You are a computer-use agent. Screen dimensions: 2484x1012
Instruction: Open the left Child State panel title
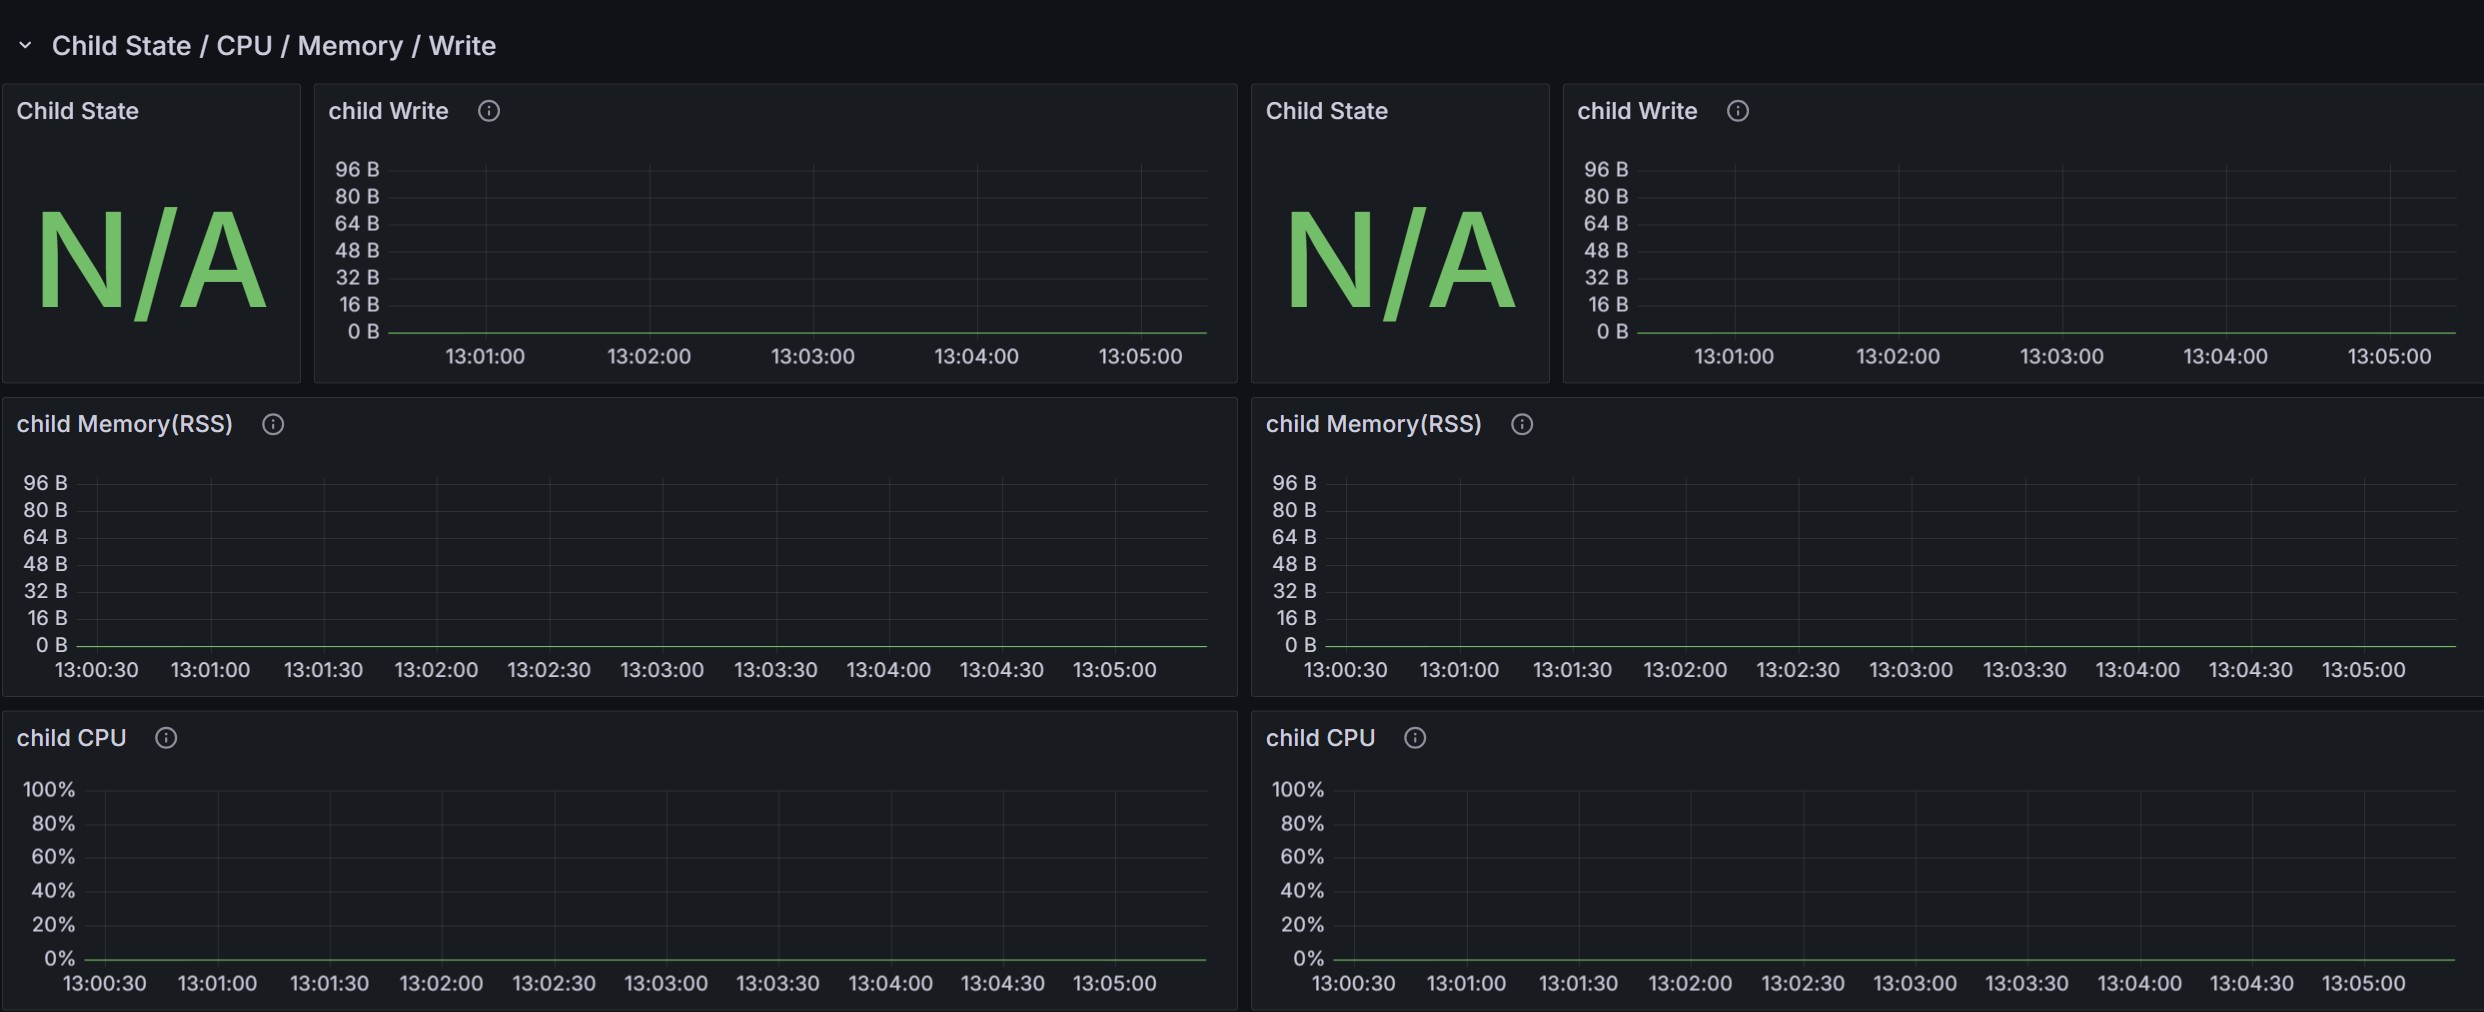[x=77, y=111]
